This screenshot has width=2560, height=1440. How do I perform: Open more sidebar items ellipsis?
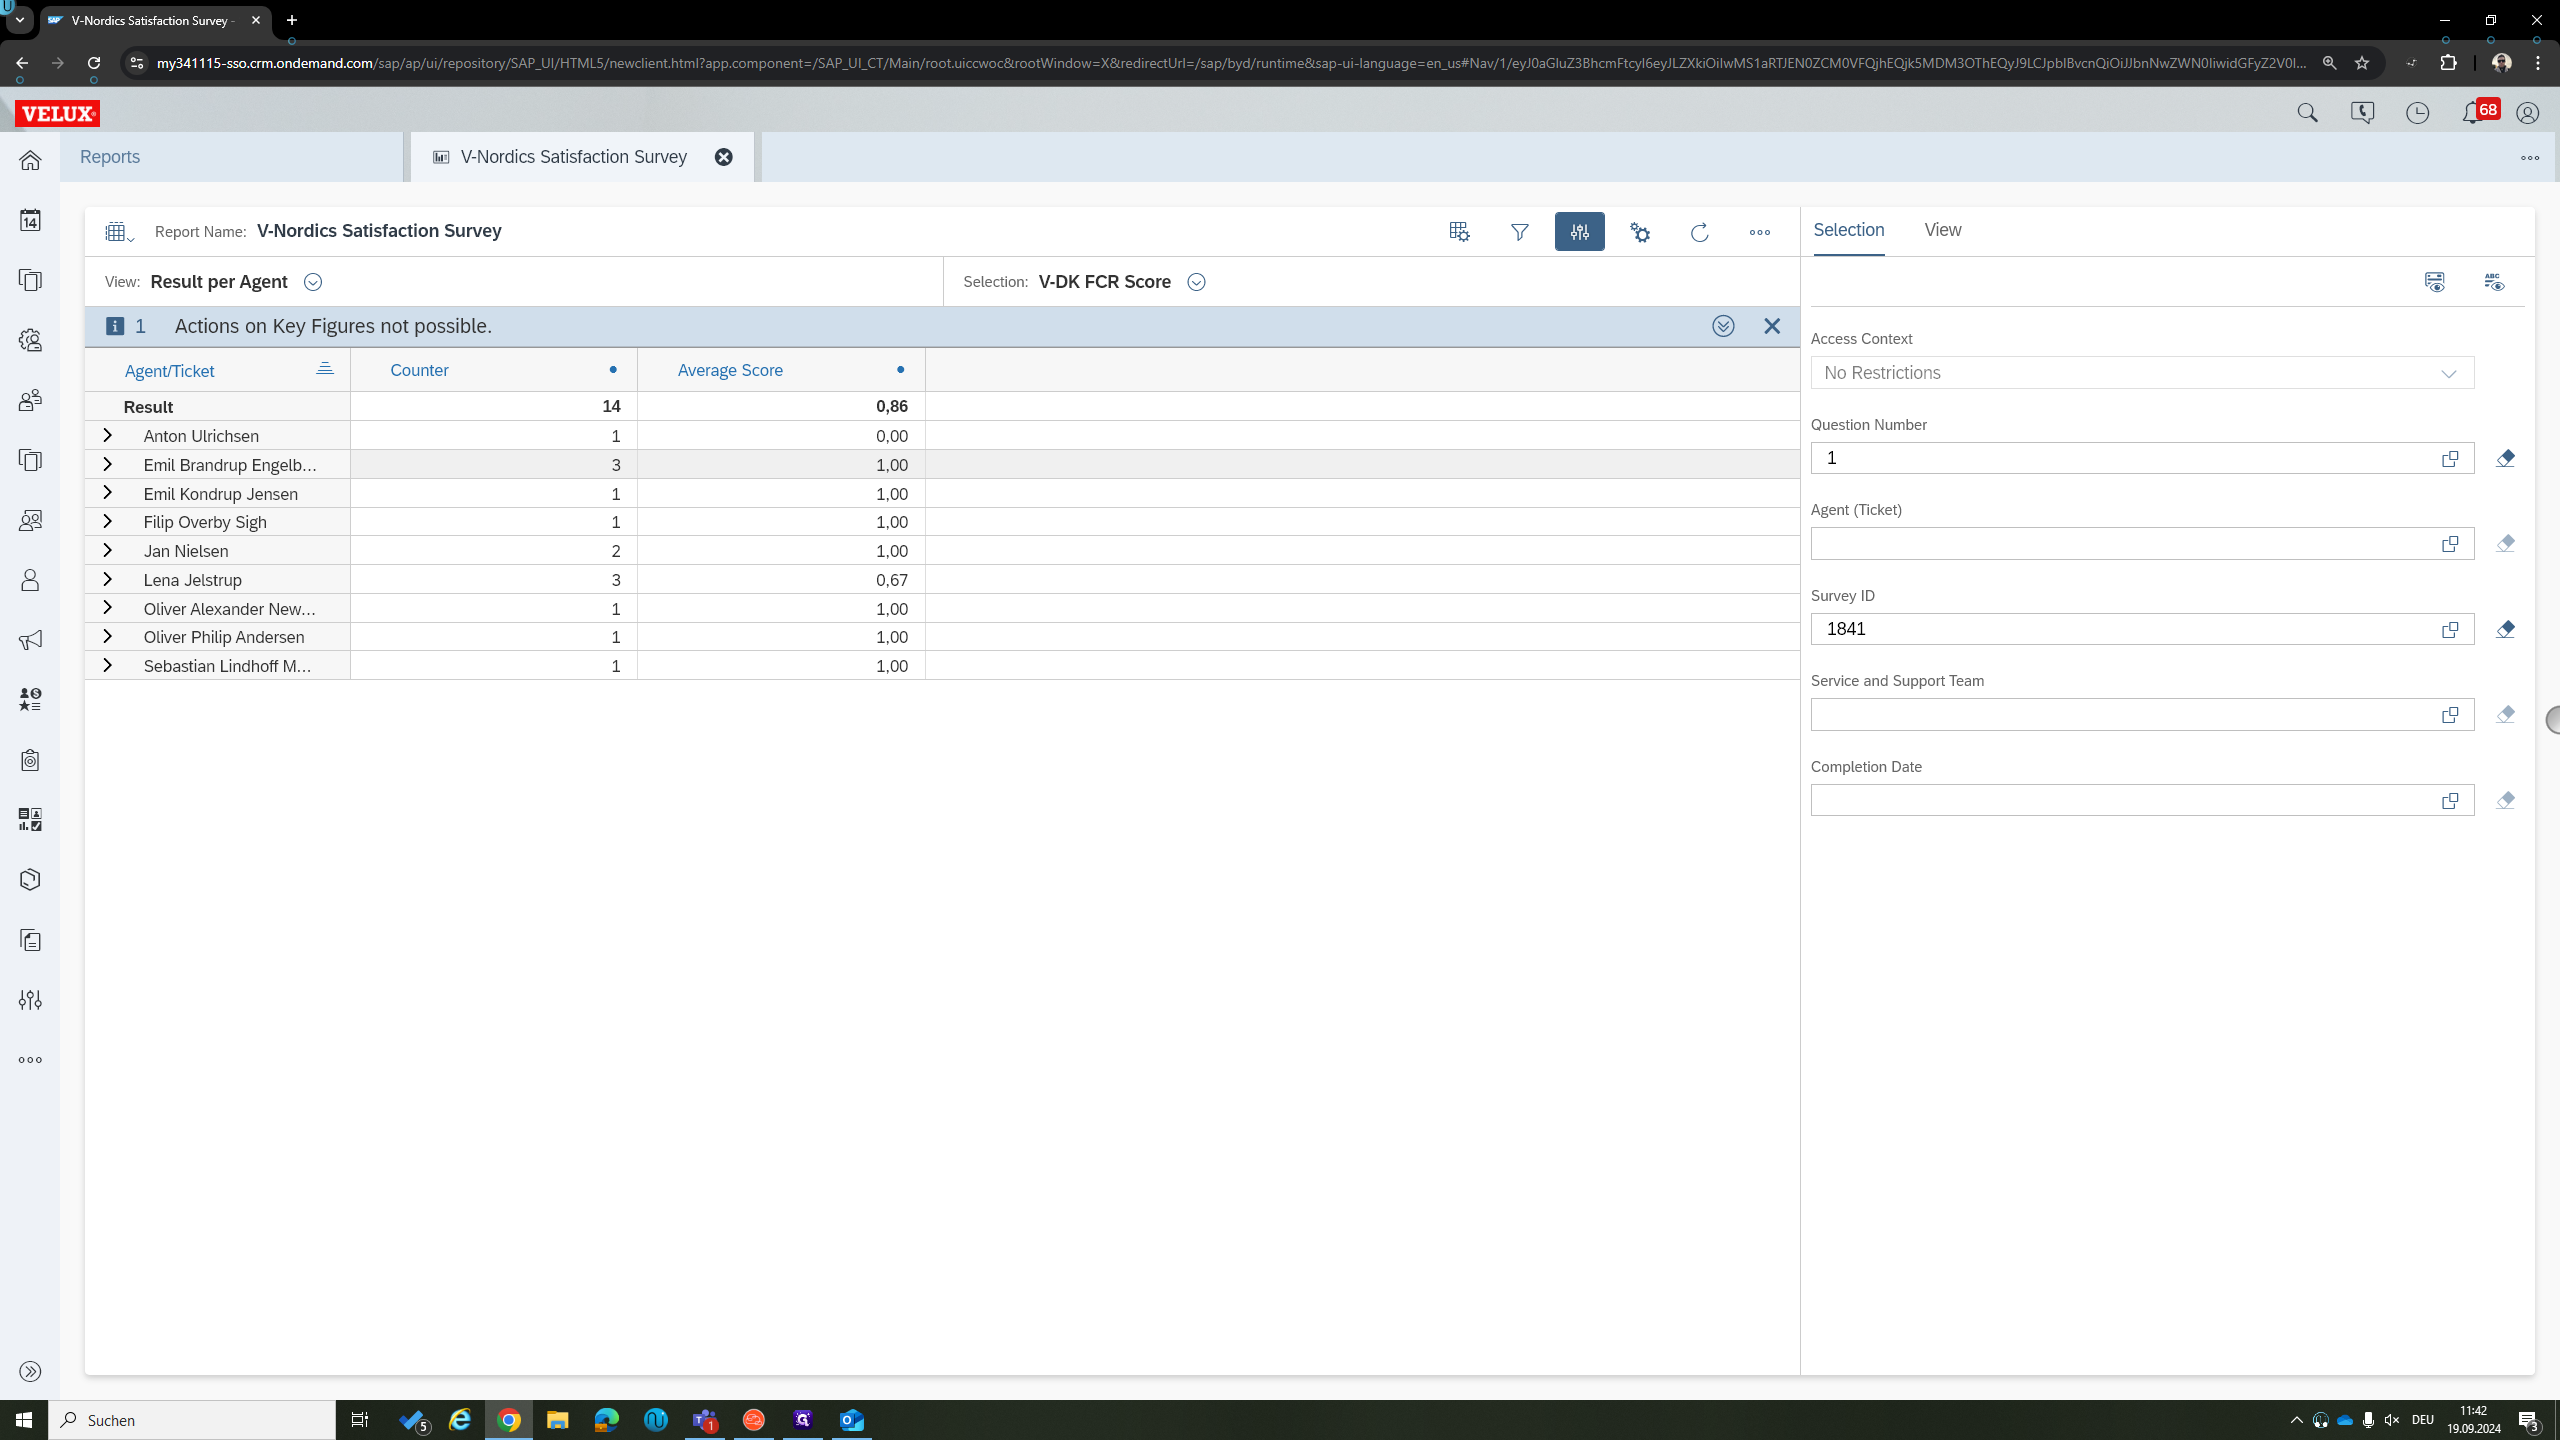tap(30, 1060)
